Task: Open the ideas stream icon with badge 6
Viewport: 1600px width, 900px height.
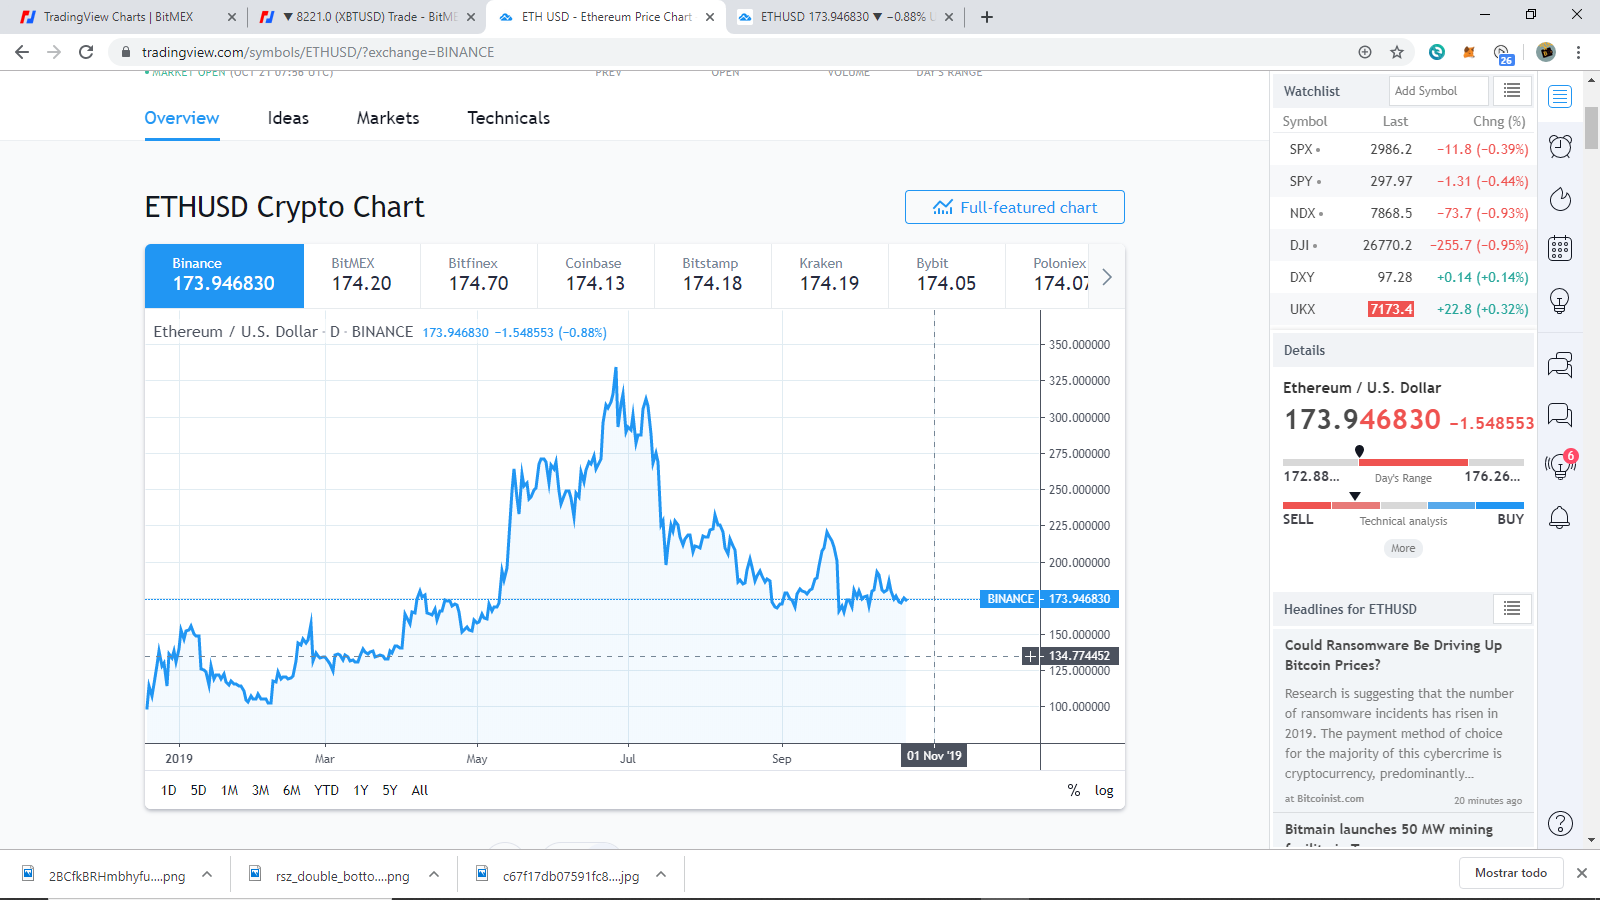Action: [x=1560, y=465]
